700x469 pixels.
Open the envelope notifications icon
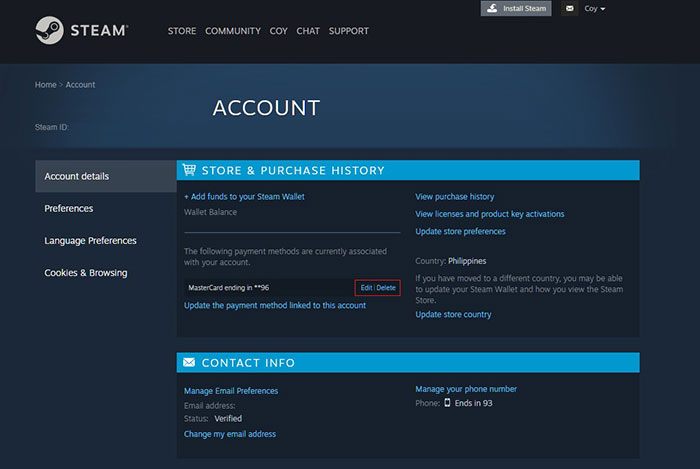(569, 9)
